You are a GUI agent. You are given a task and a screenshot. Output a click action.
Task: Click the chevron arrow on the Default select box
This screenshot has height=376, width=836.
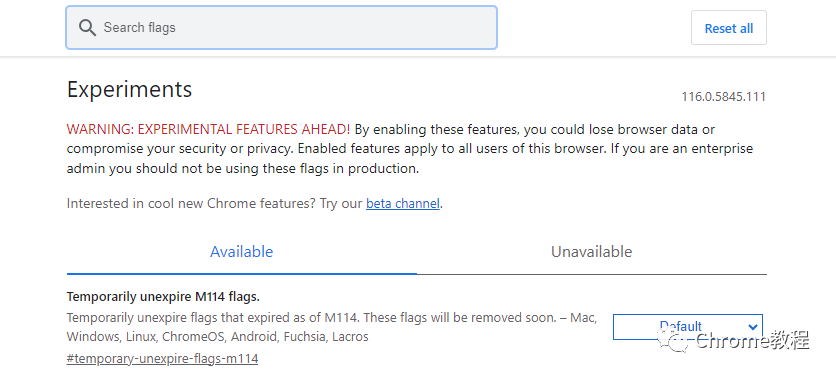752,326
